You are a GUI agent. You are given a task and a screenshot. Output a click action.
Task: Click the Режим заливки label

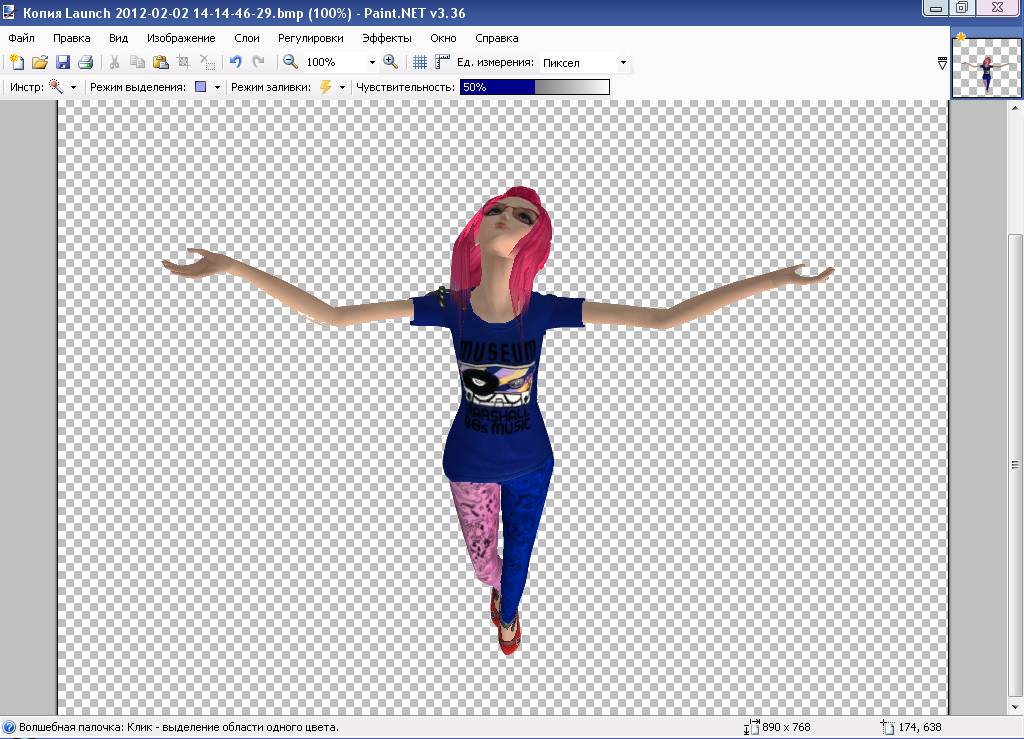271,87
